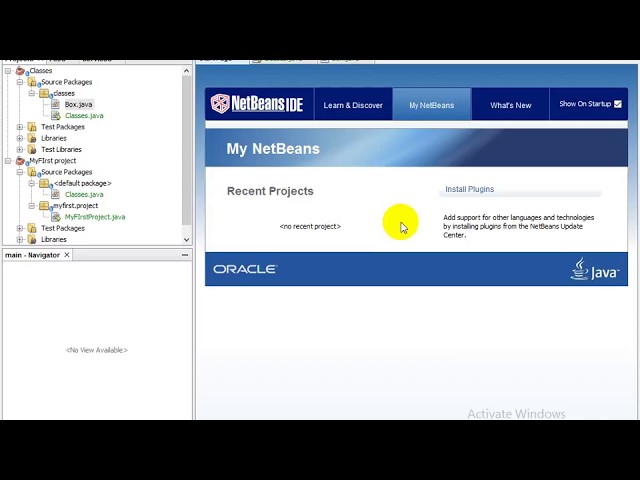Screen dimensions: 640x480
Task: Close the main - Navigator tab
Action: [x=67, y=255]
